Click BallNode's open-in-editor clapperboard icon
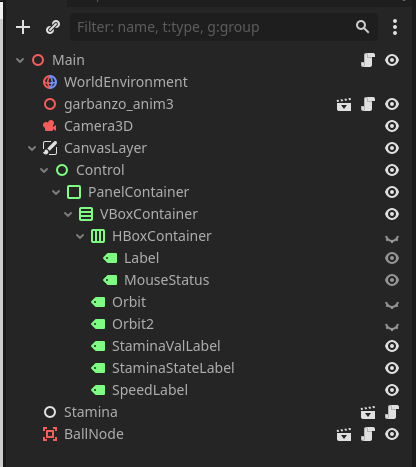The height and width of the screenshot is (467, 416). (344, 434)
